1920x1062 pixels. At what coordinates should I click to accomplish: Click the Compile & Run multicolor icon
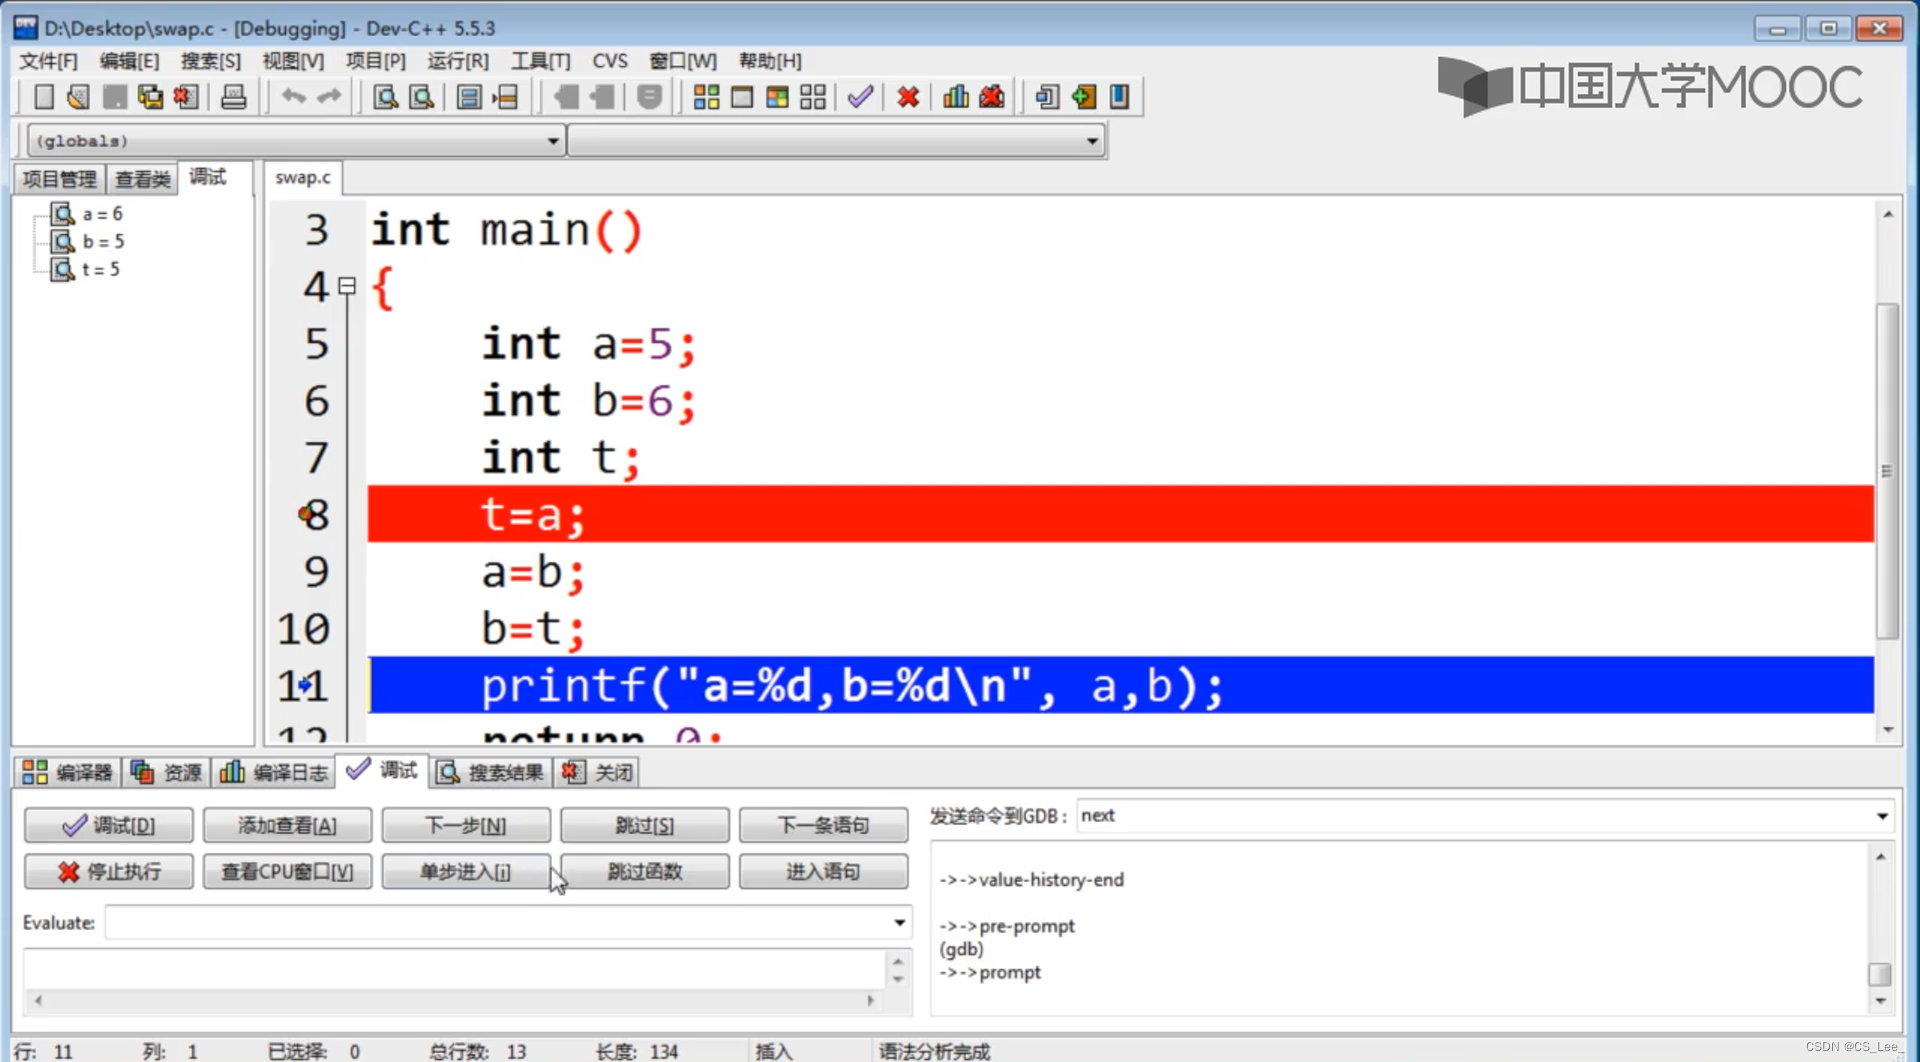[777, 97]
